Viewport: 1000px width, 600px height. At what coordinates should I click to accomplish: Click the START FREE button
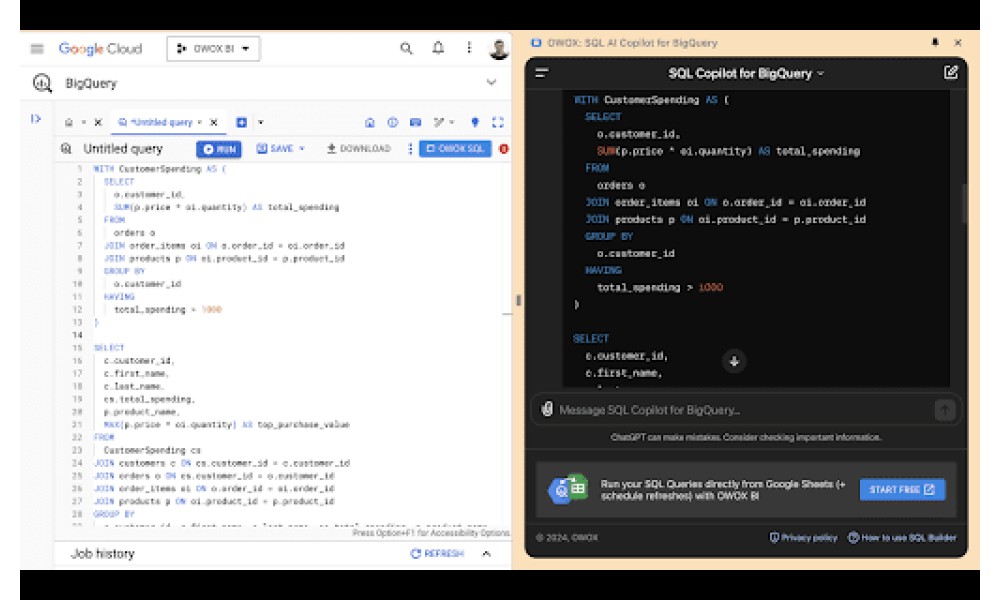point(902,490)
